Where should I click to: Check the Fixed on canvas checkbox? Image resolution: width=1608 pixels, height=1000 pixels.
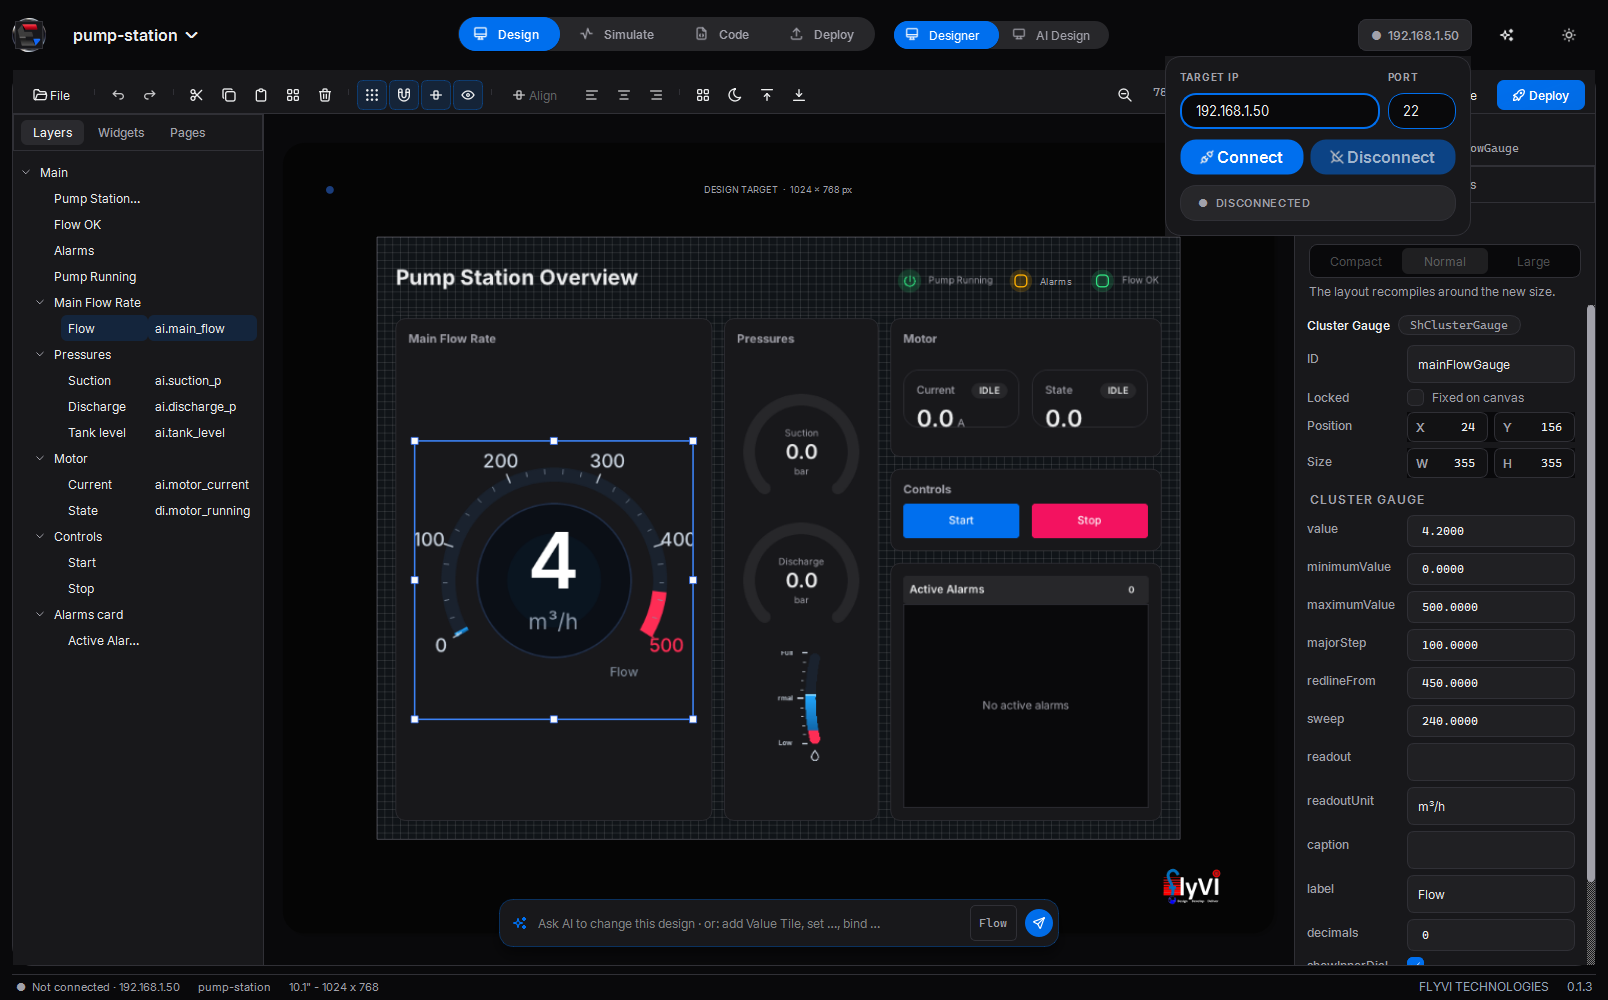[1416, 398]
